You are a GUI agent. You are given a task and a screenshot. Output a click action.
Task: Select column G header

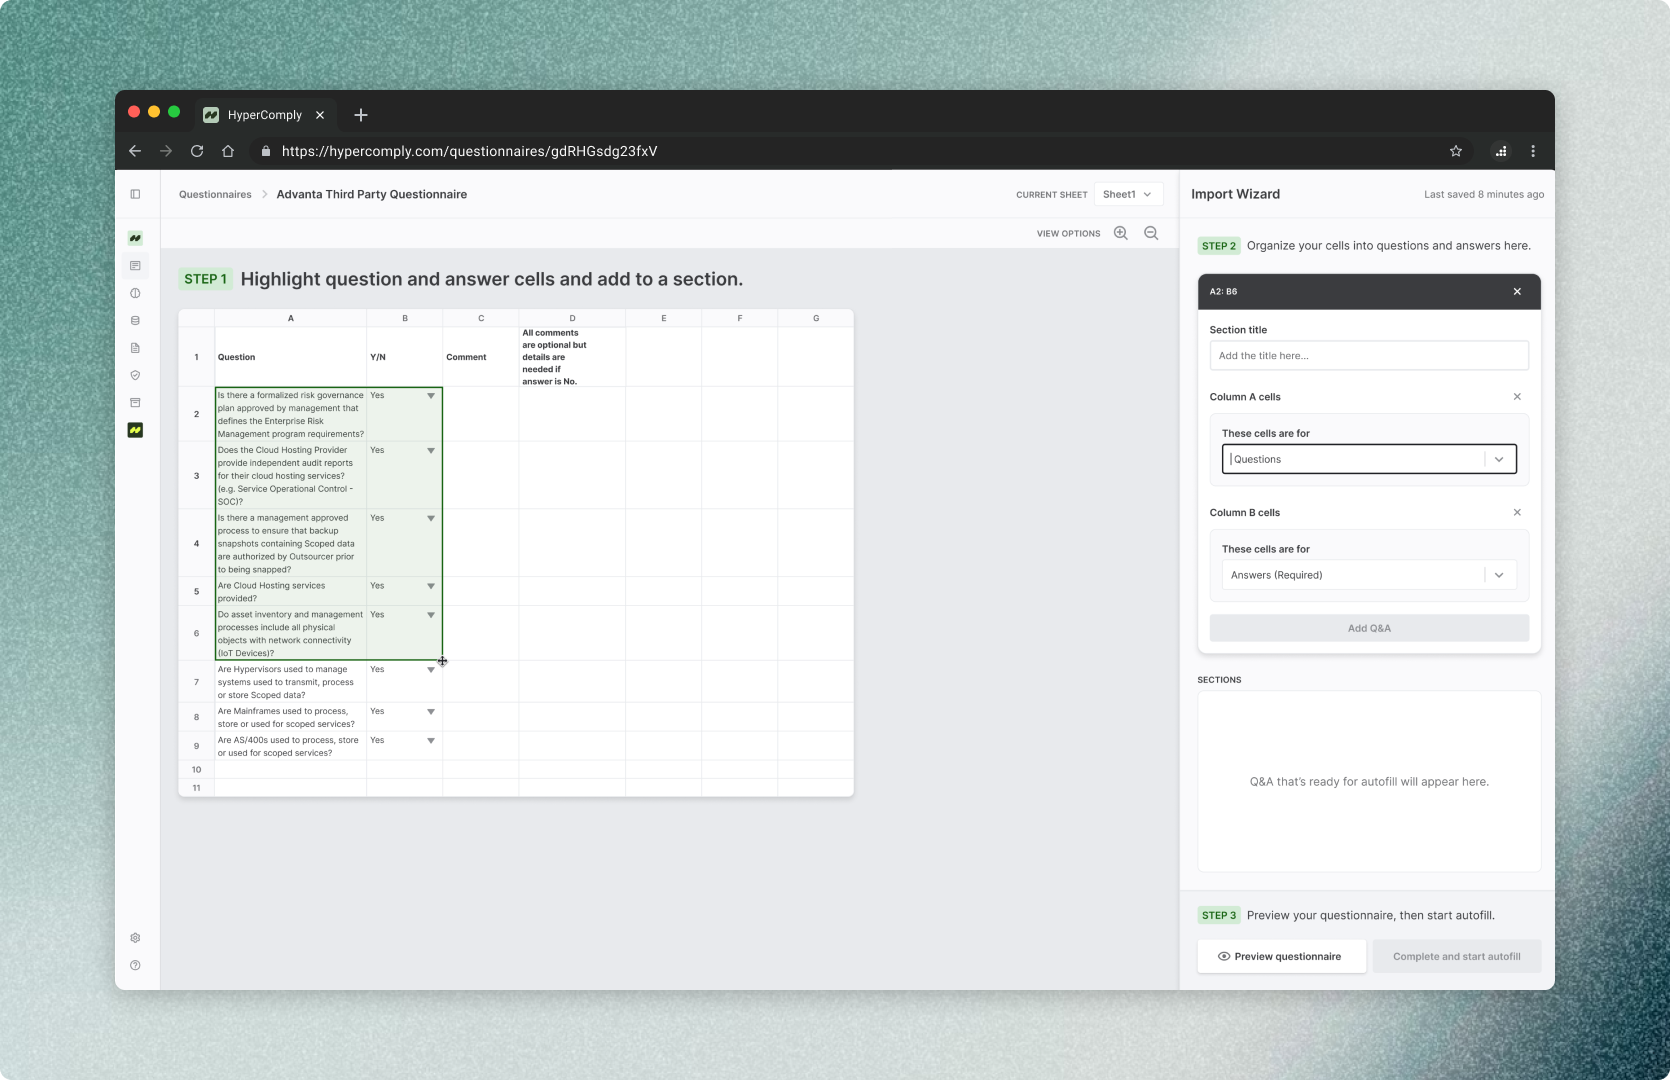click(816, 318)
